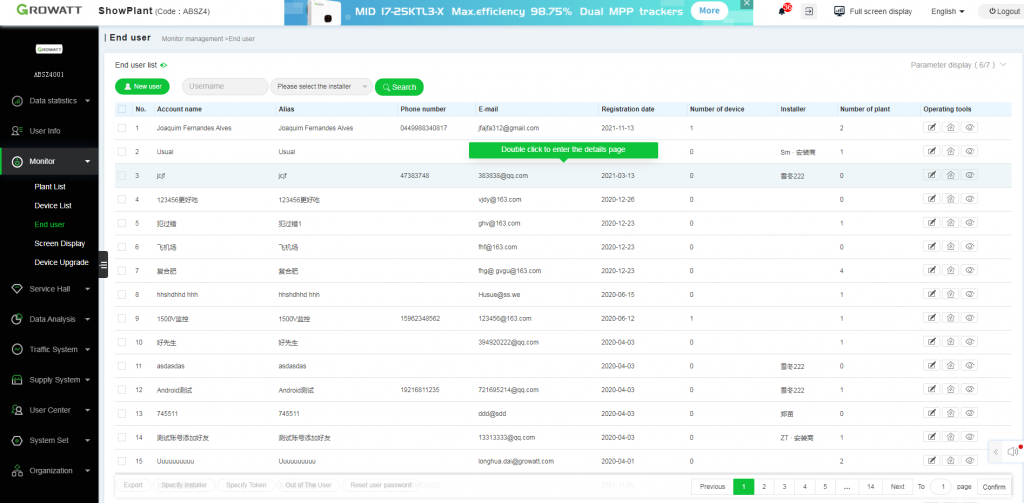The width and height of the screenshot is (1024, 503).
Task: Click the Username search input field
Action: tap(225, 86)
